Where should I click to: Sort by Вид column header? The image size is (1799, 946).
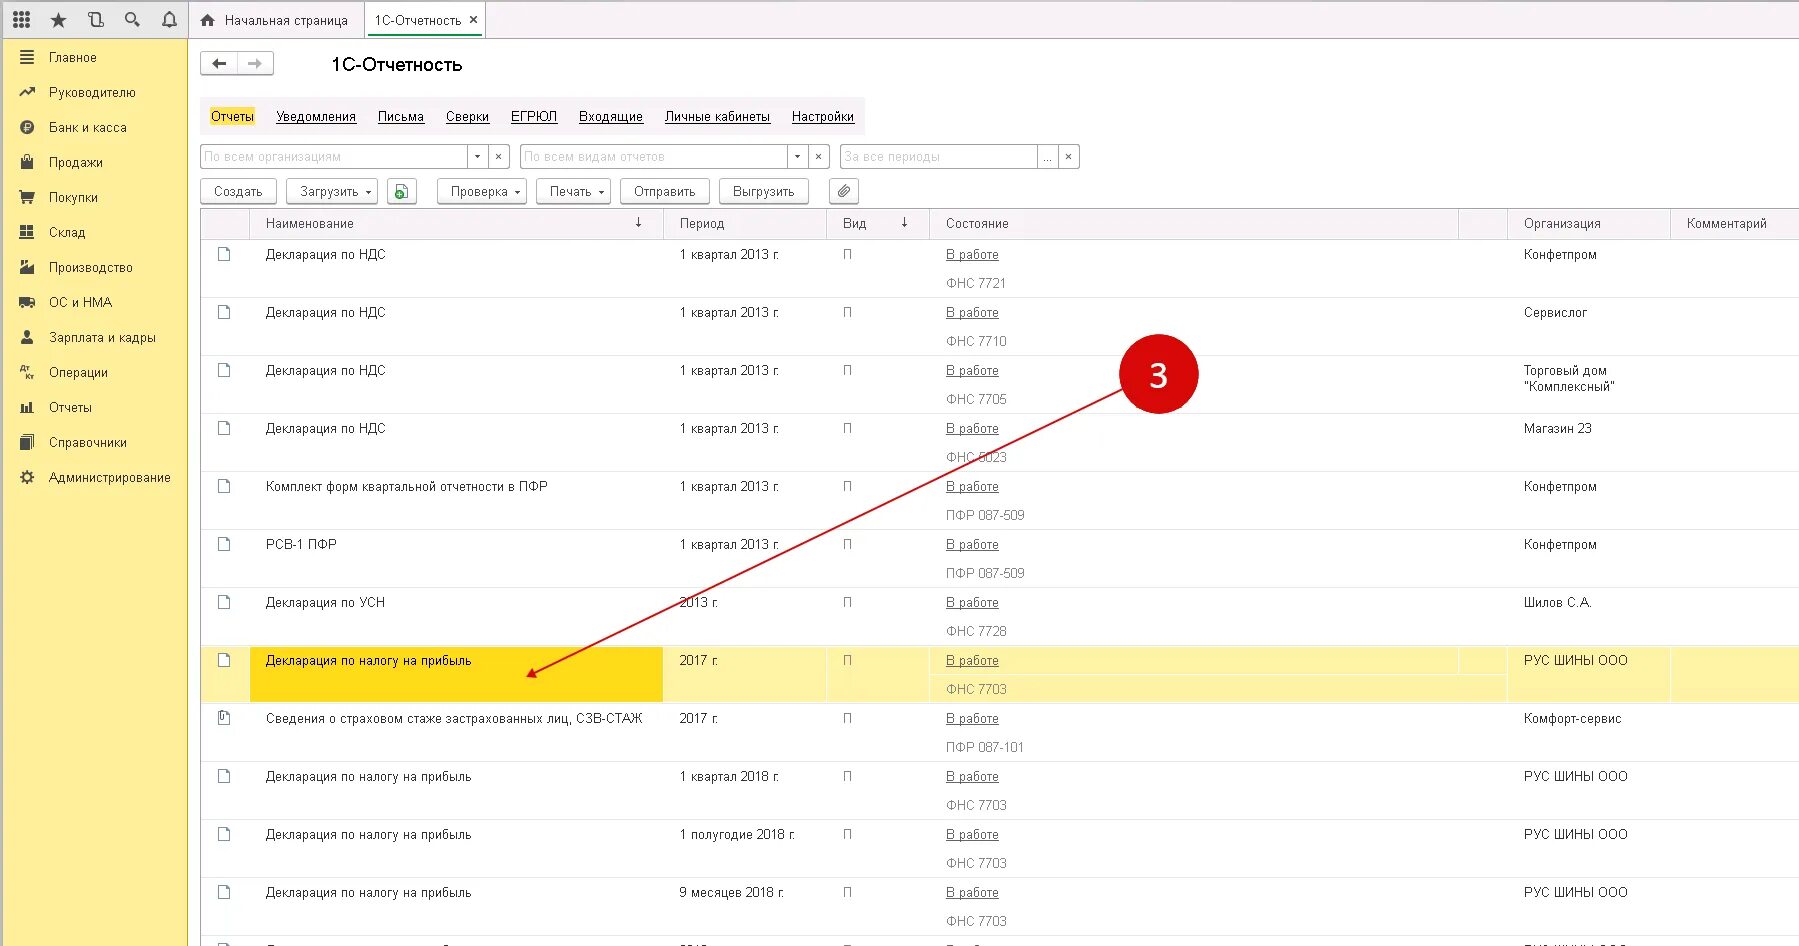click(878, 223)
